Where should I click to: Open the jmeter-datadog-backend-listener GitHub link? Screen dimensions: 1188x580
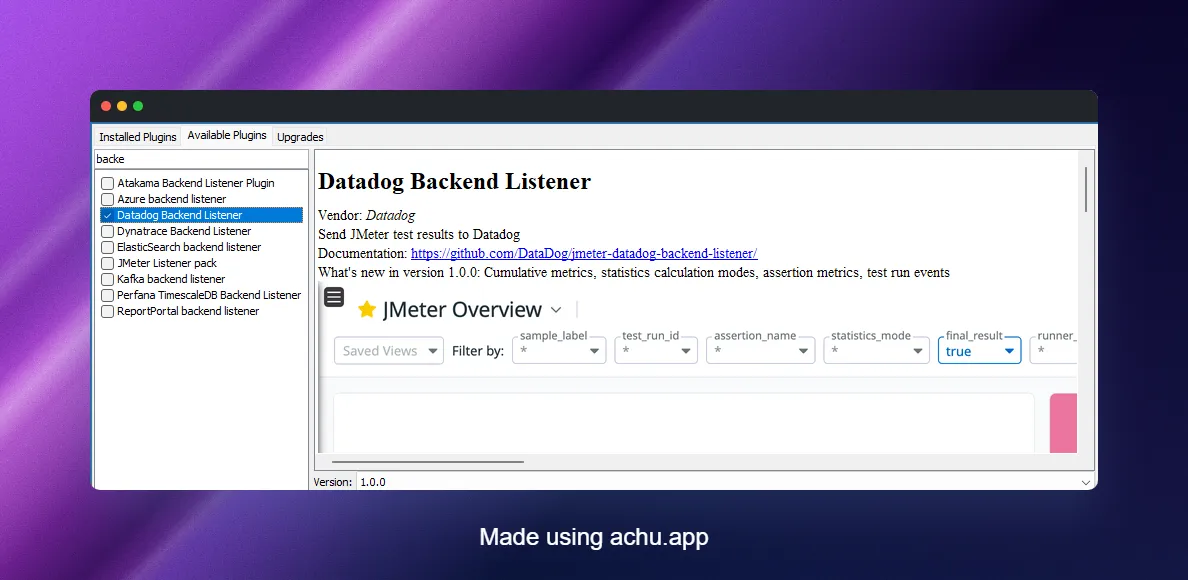click(584, 253)
